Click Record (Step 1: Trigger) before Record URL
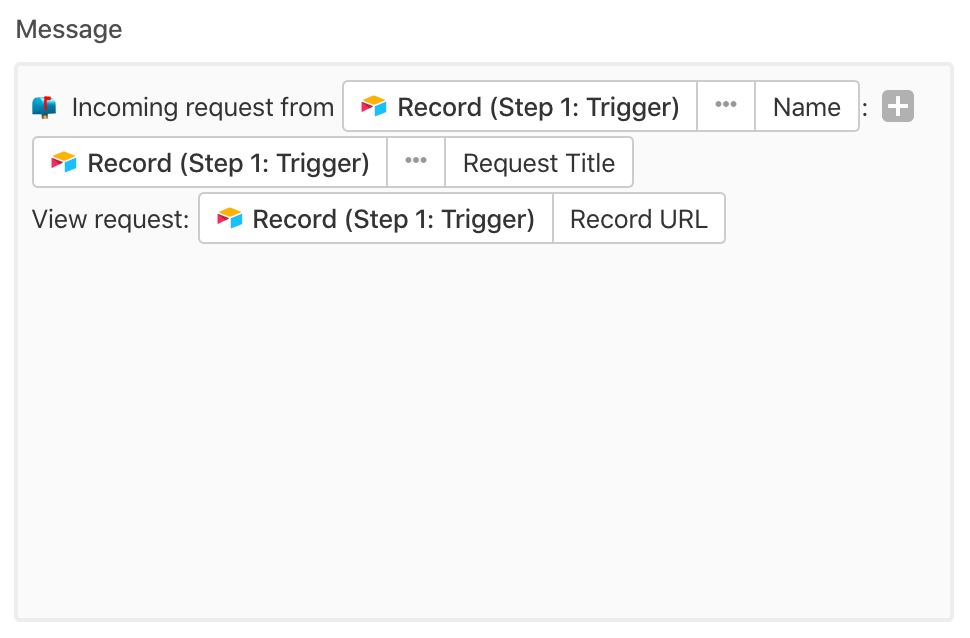Screen dimensions: 970x638 (393, 219)
